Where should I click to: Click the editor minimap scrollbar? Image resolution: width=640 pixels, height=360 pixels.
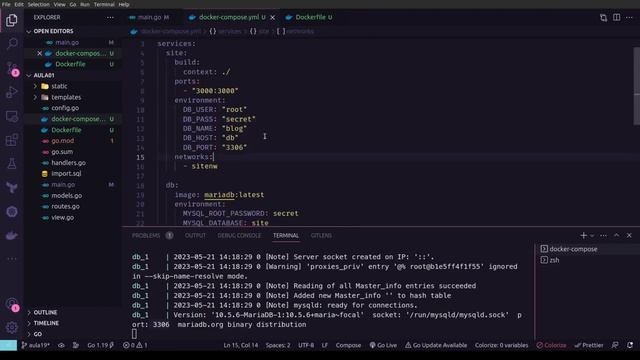pos(636,86)
